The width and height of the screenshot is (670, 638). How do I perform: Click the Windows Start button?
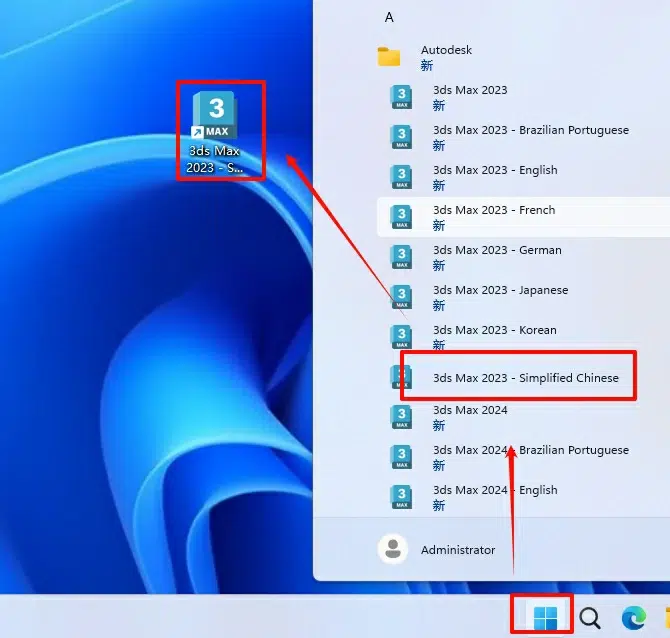point(545,618)
